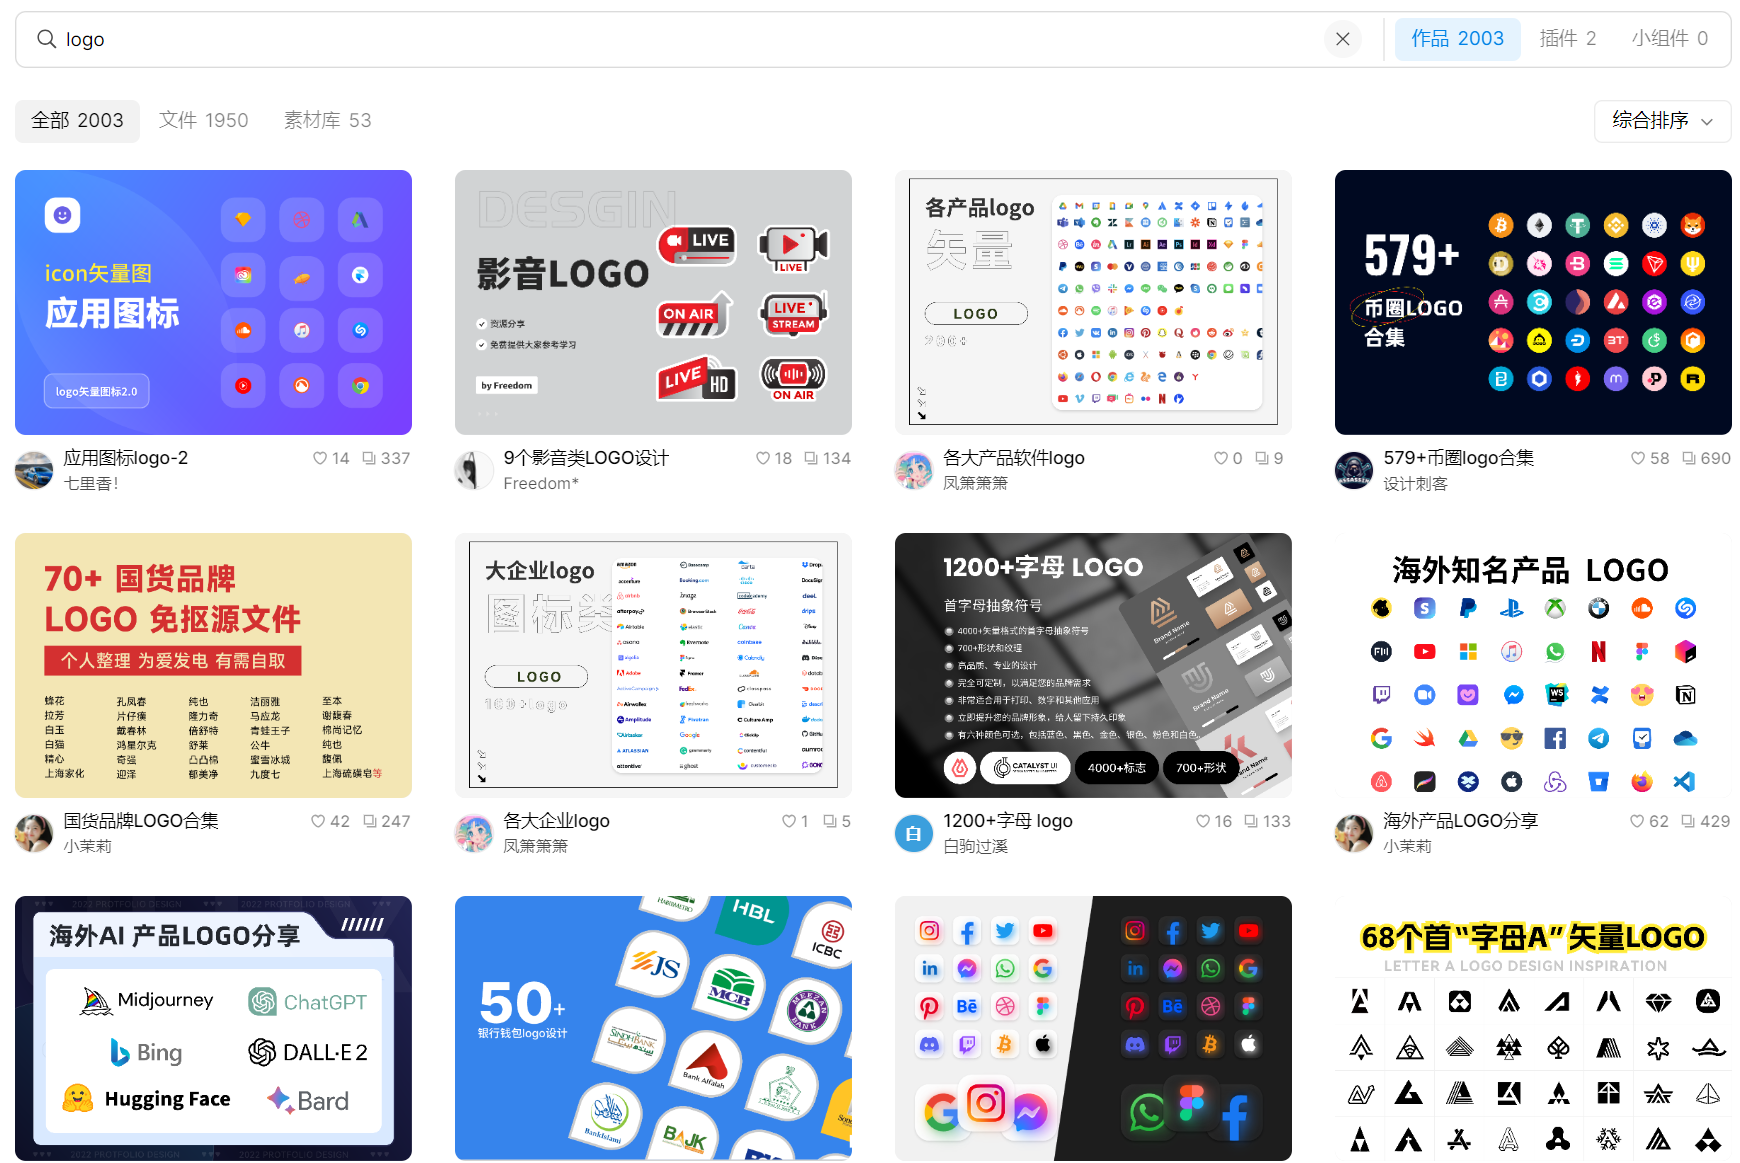Image resolution: width=1740 pixels, height=1163 pixels.
Task: Open the 579+币圈logo合集 thumbnail
Action: [1533, 302]
